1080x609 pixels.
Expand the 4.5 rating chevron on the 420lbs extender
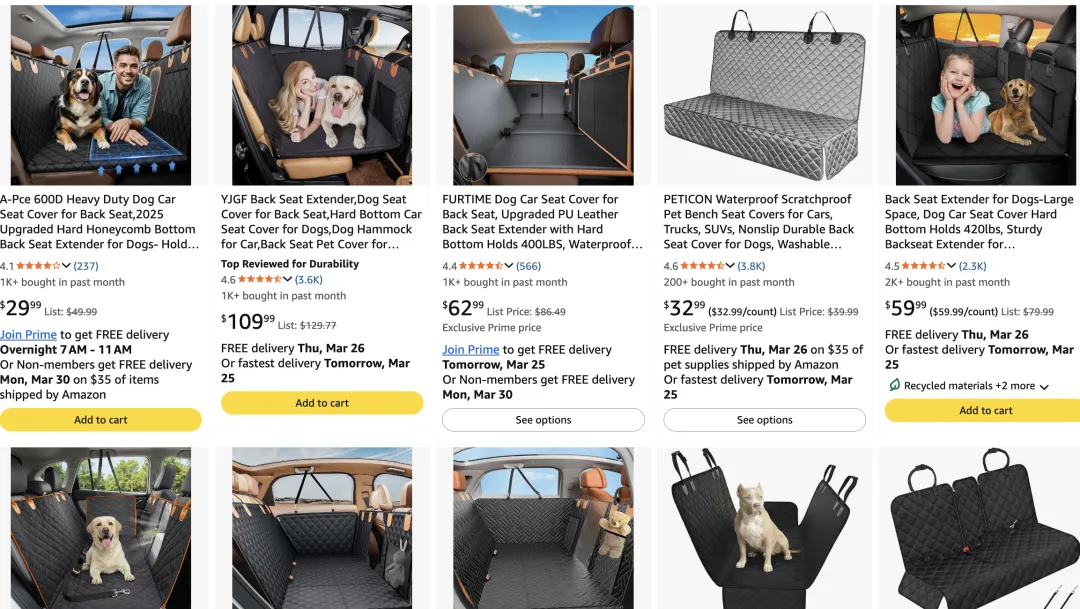coord(951,266)
